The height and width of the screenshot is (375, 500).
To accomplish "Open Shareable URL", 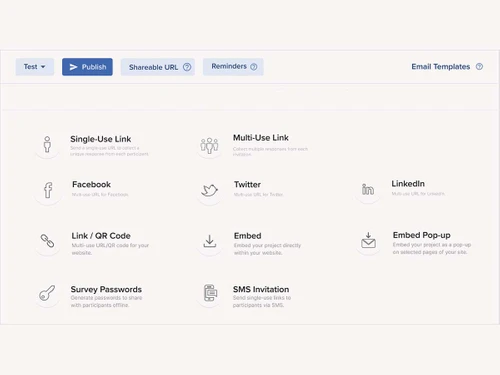I will 158,67.
